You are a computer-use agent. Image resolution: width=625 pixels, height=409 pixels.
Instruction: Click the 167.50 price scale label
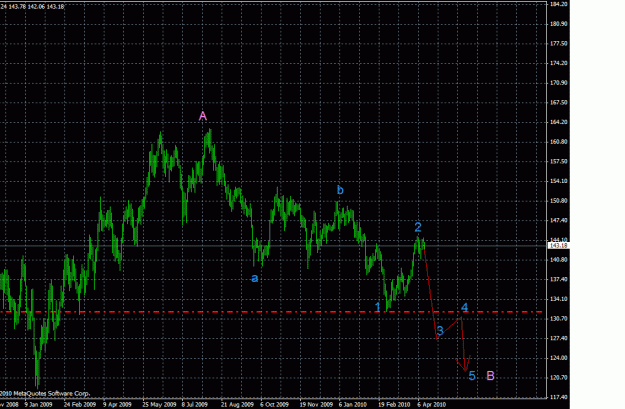(558, 102)
